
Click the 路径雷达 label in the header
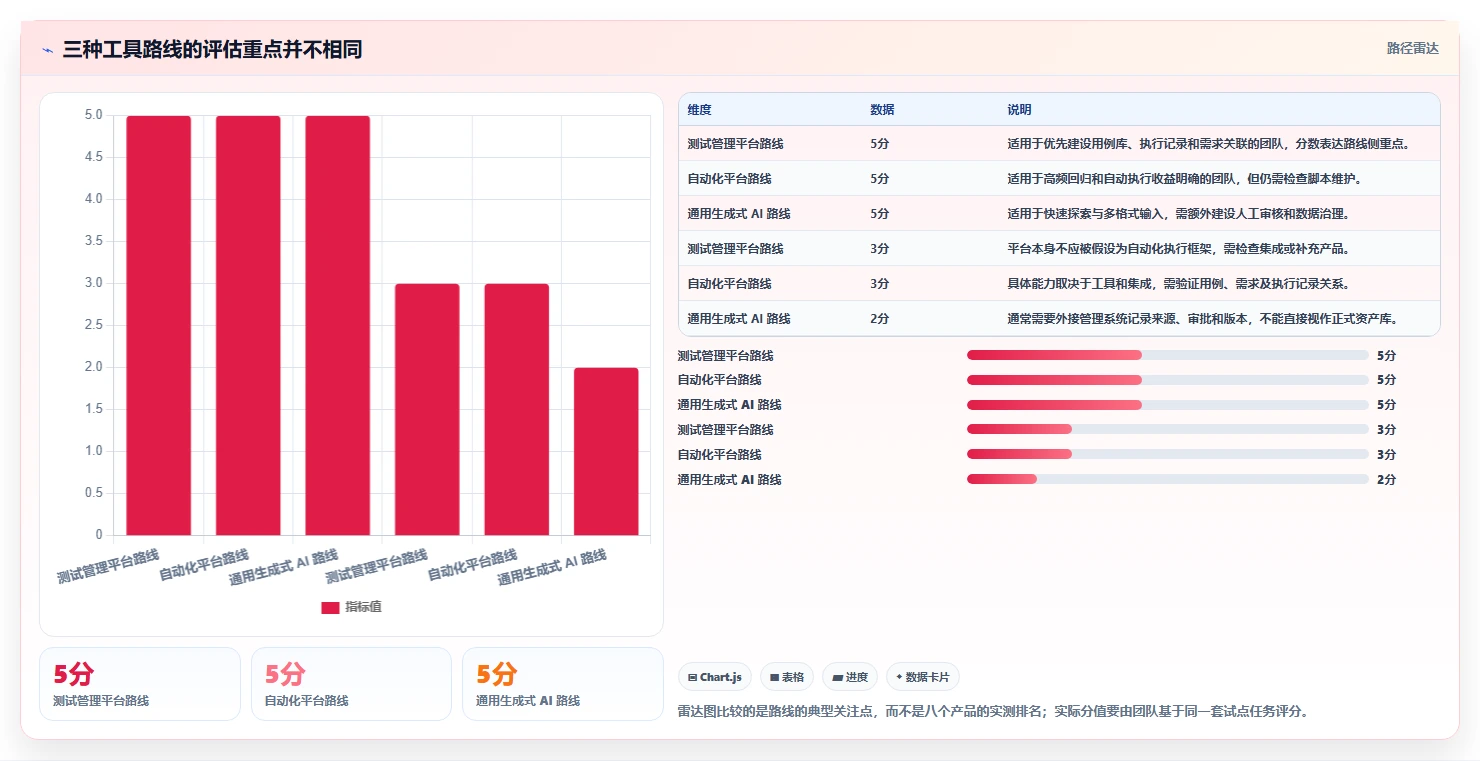click(x=1412, y=48)
